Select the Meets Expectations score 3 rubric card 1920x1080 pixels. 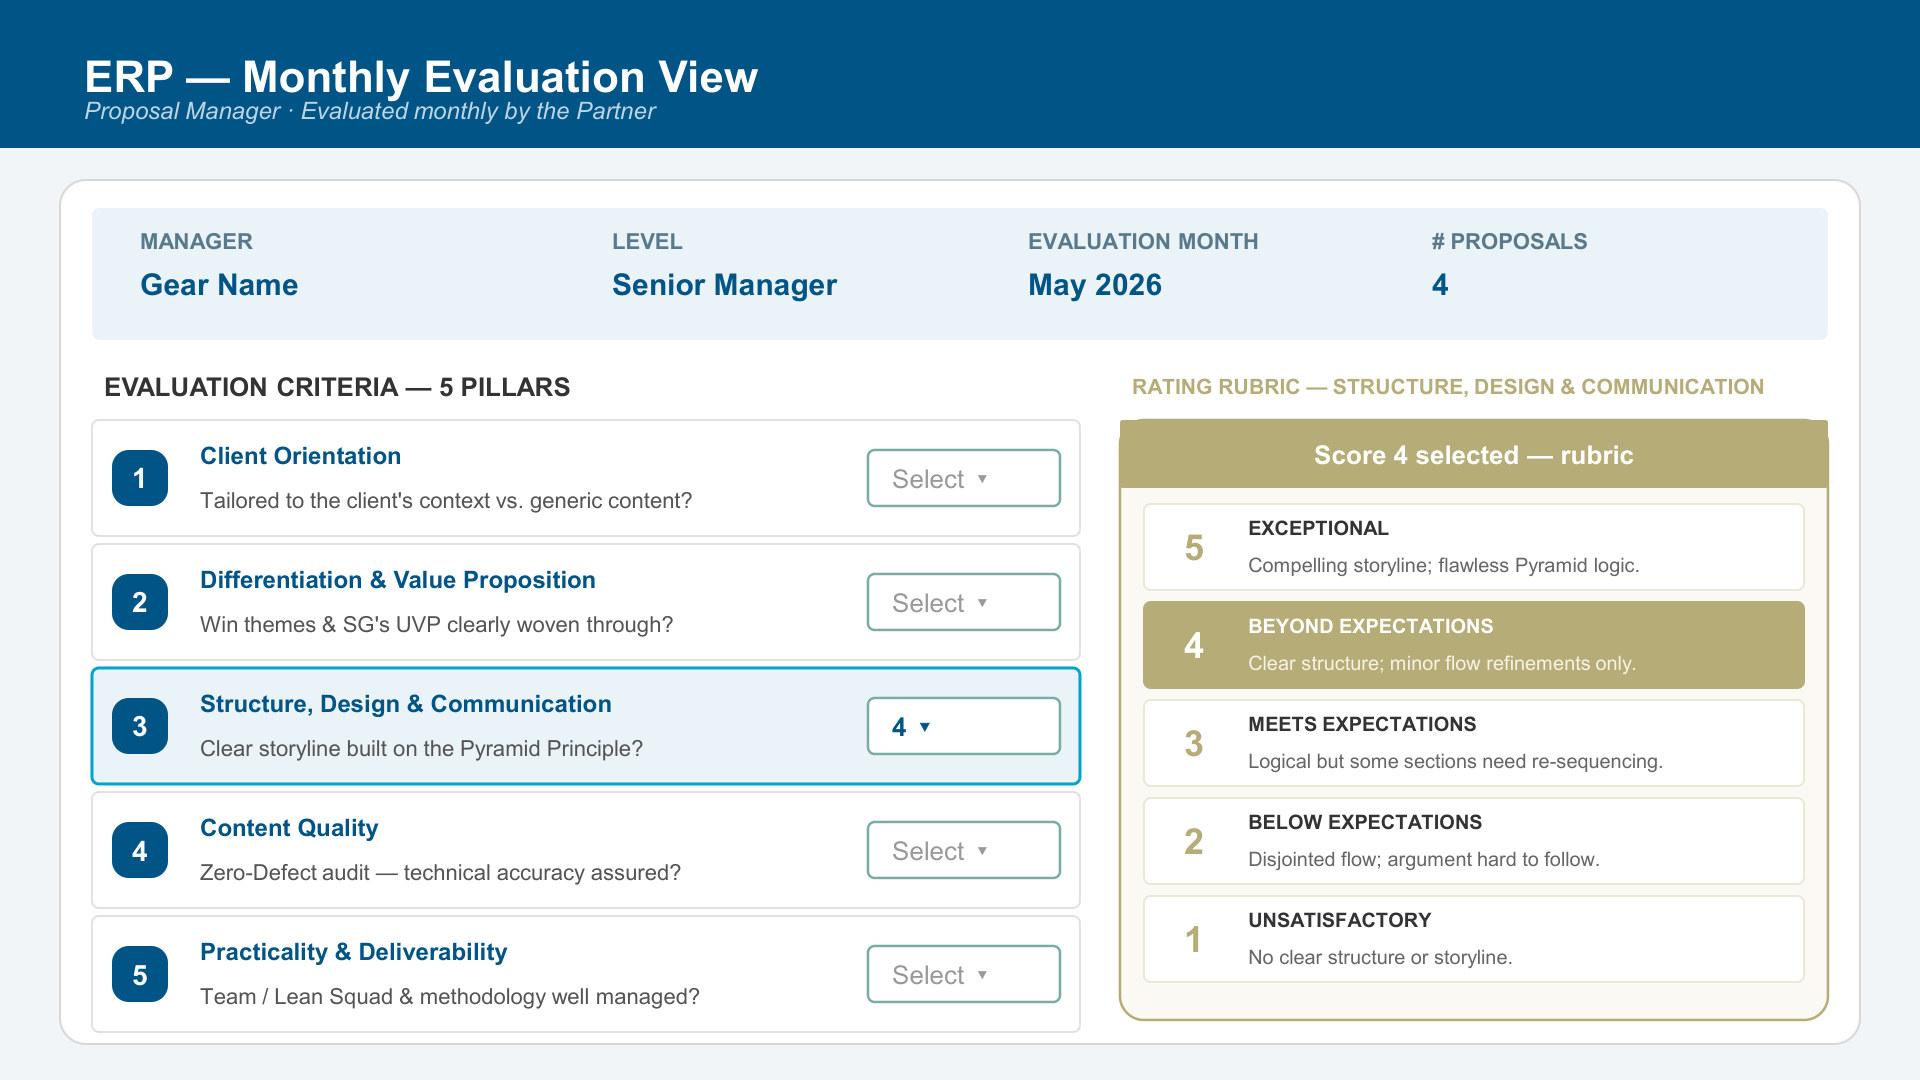(1474, 743)
